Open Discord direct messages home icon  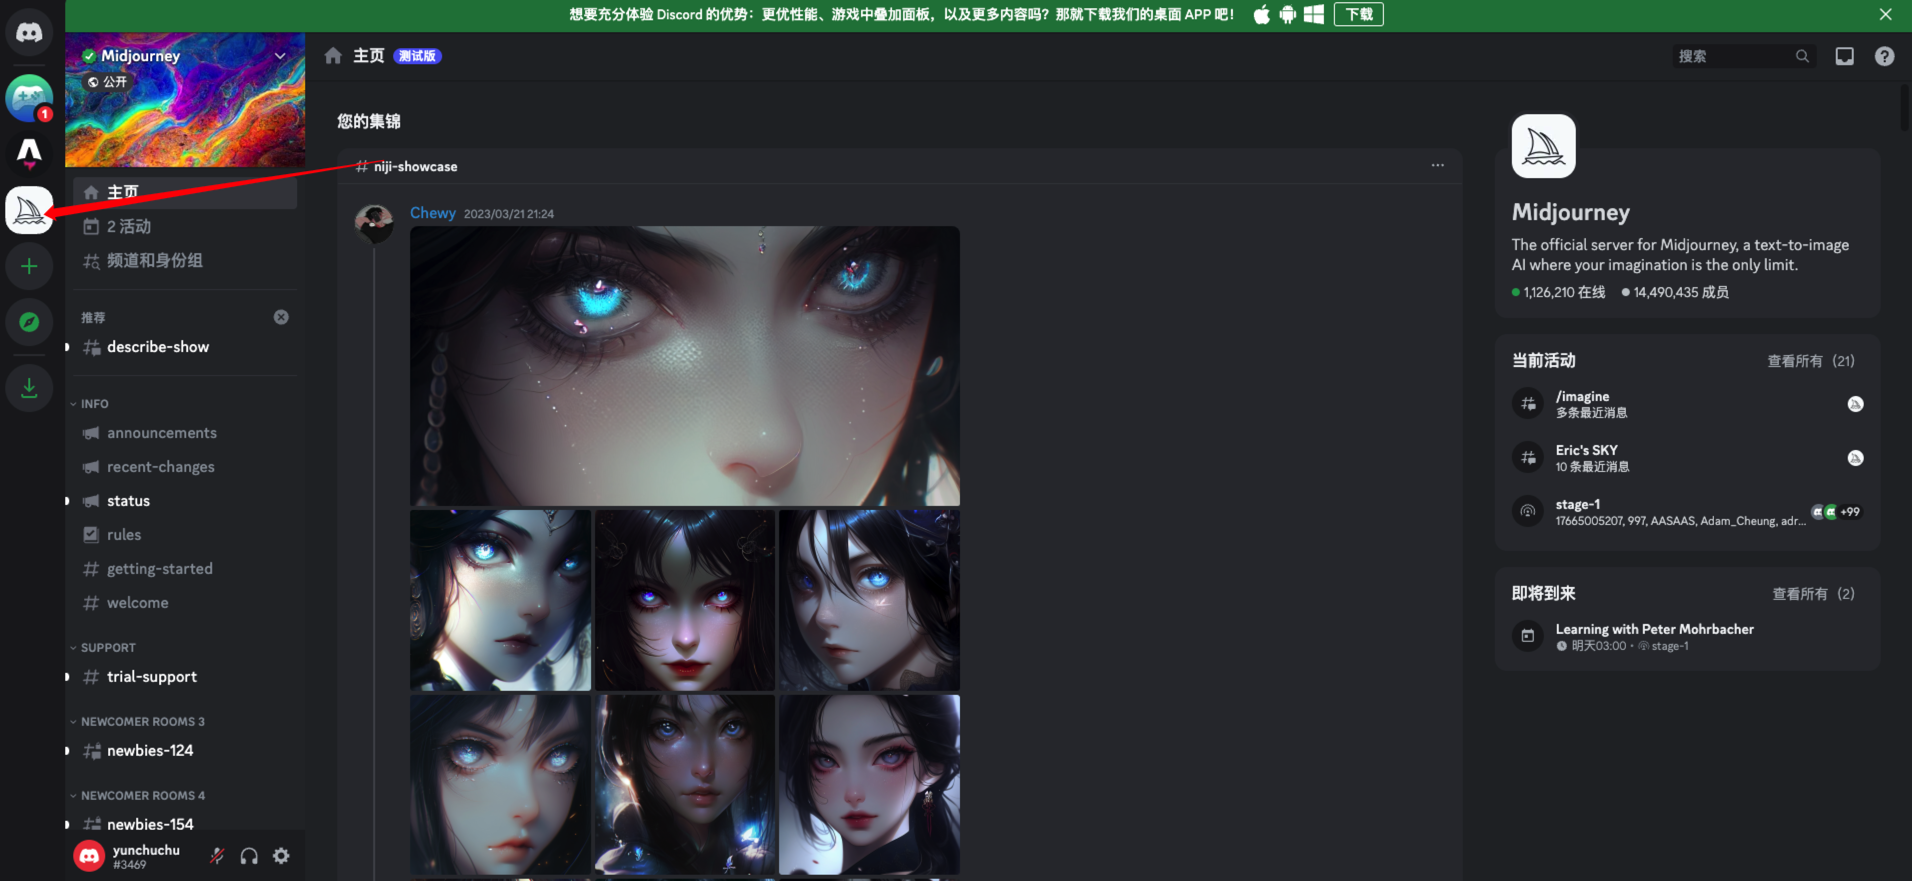click(x=29, y=33)
